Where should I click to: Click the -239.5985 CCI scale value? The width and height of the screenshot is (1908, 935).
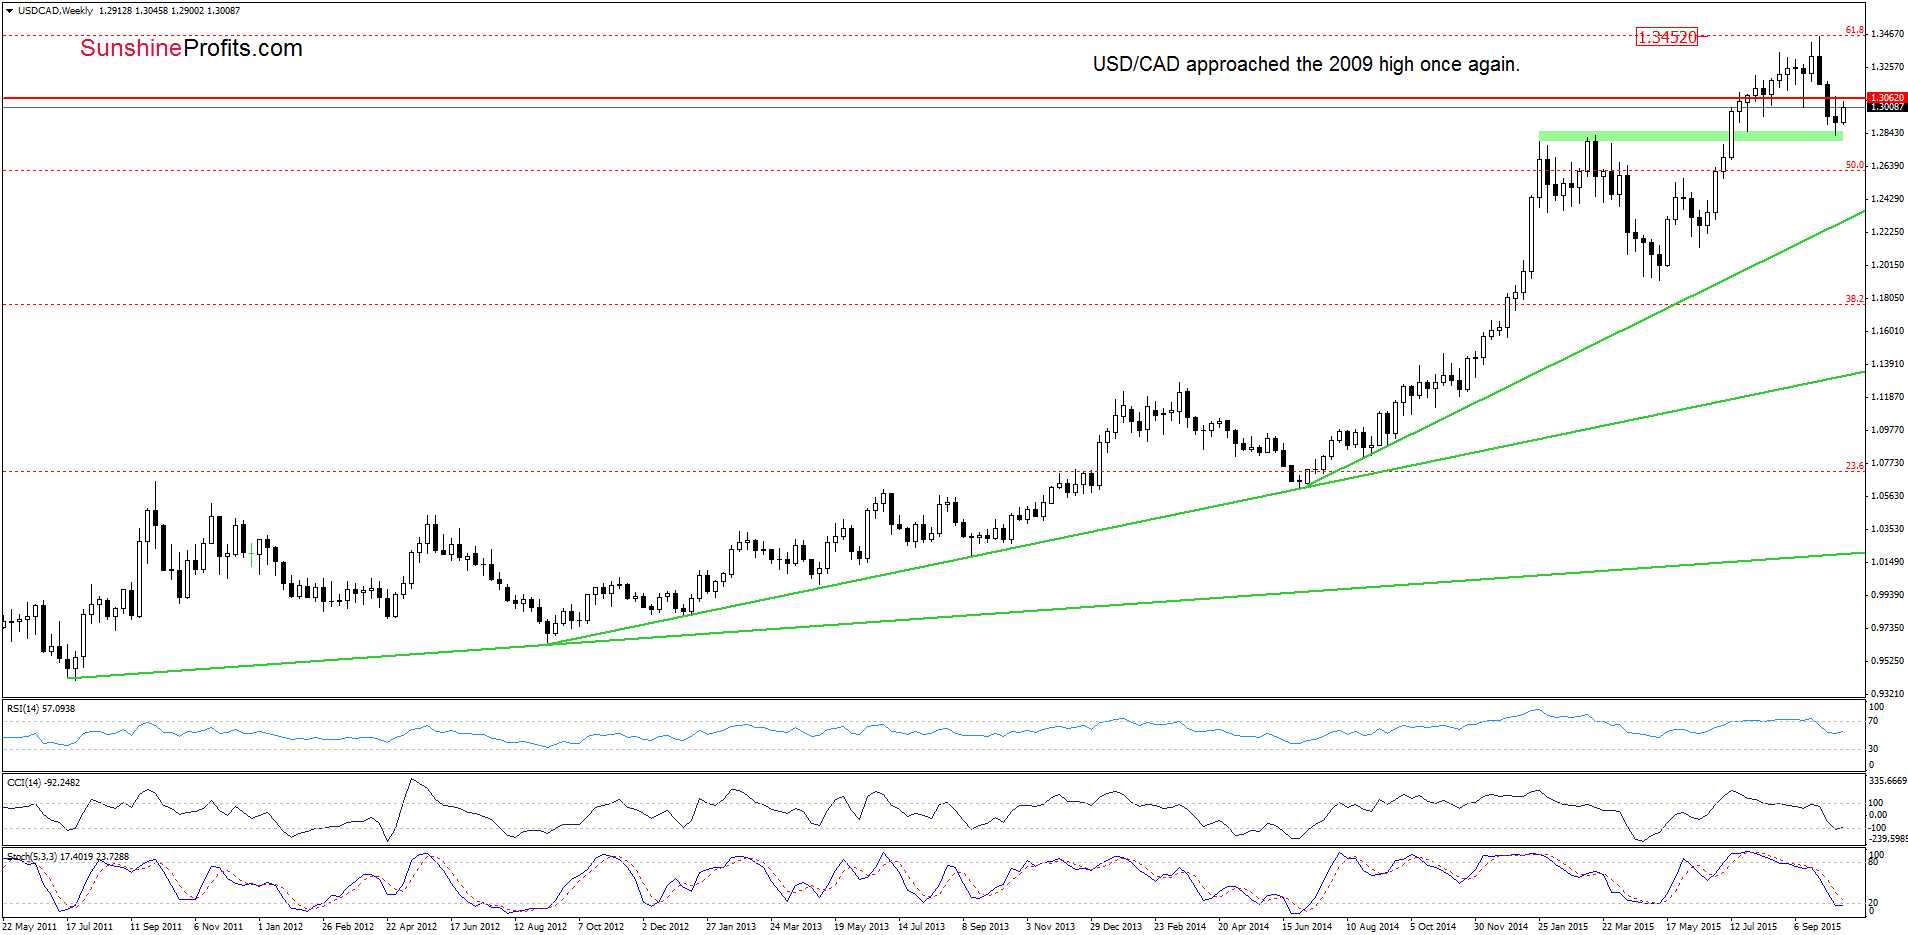click(x=1888, y=839)
